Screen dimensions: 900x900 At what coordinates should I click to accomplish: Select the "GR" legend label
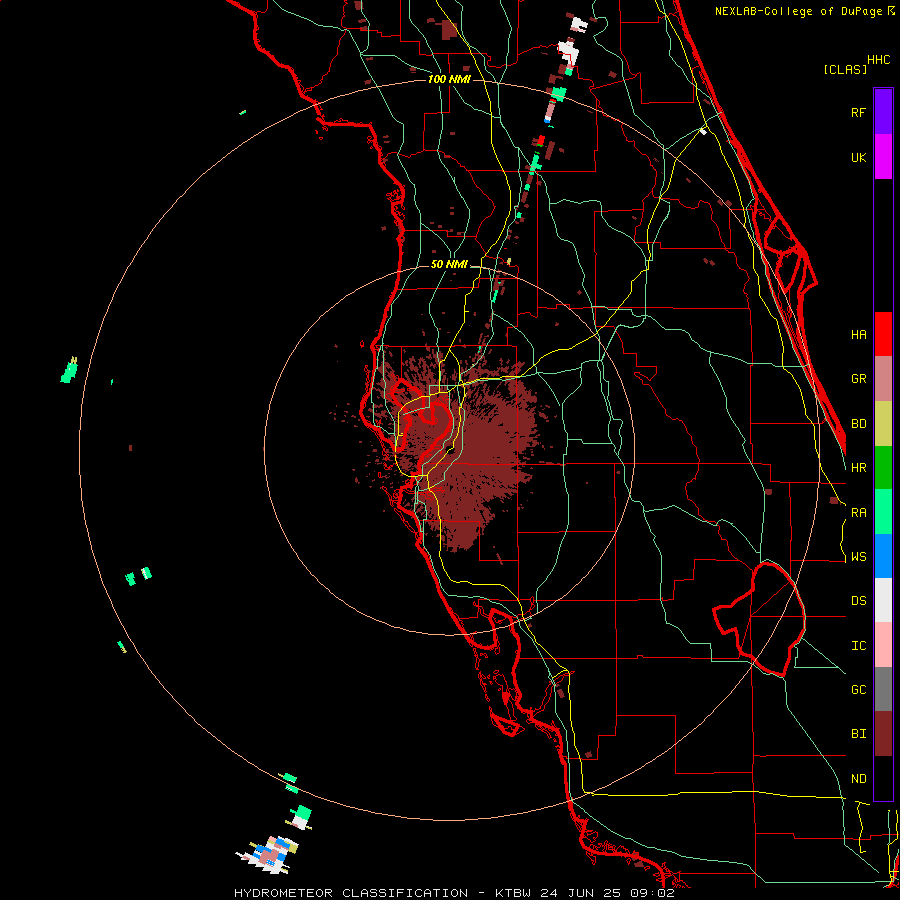(858, 379)
